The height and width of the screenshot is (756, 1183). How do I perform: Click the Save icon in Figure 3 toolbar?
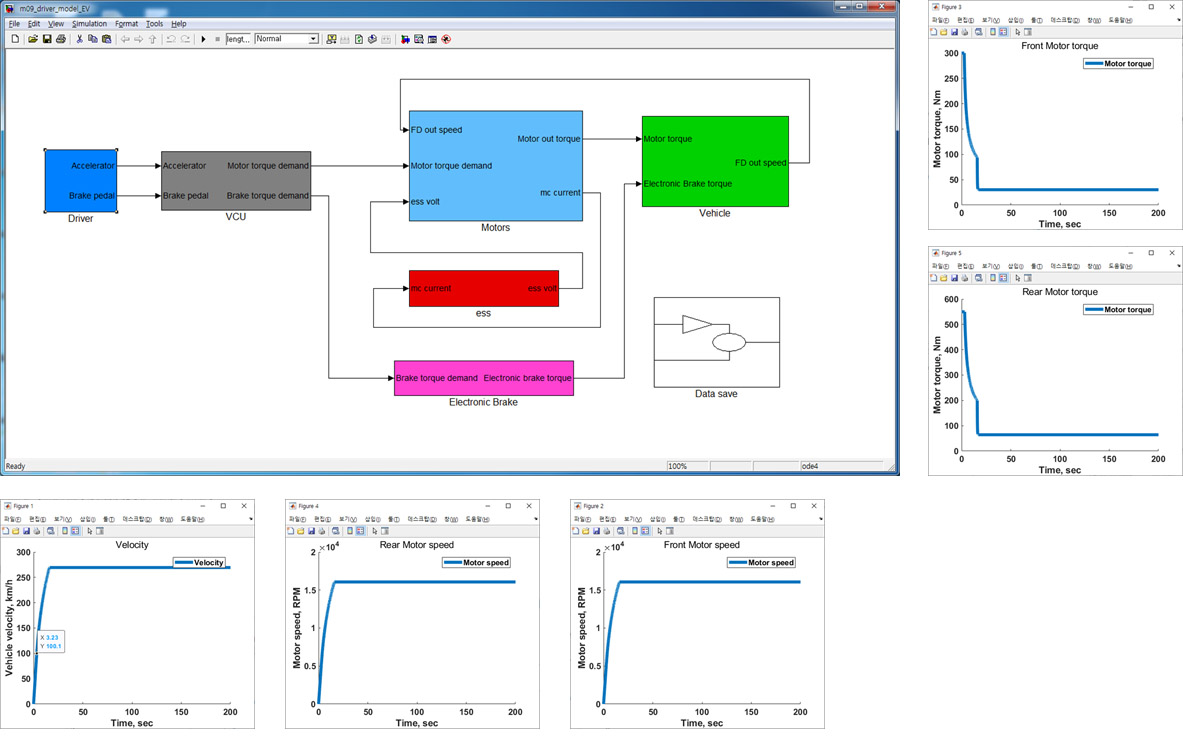tap(955, 32)
